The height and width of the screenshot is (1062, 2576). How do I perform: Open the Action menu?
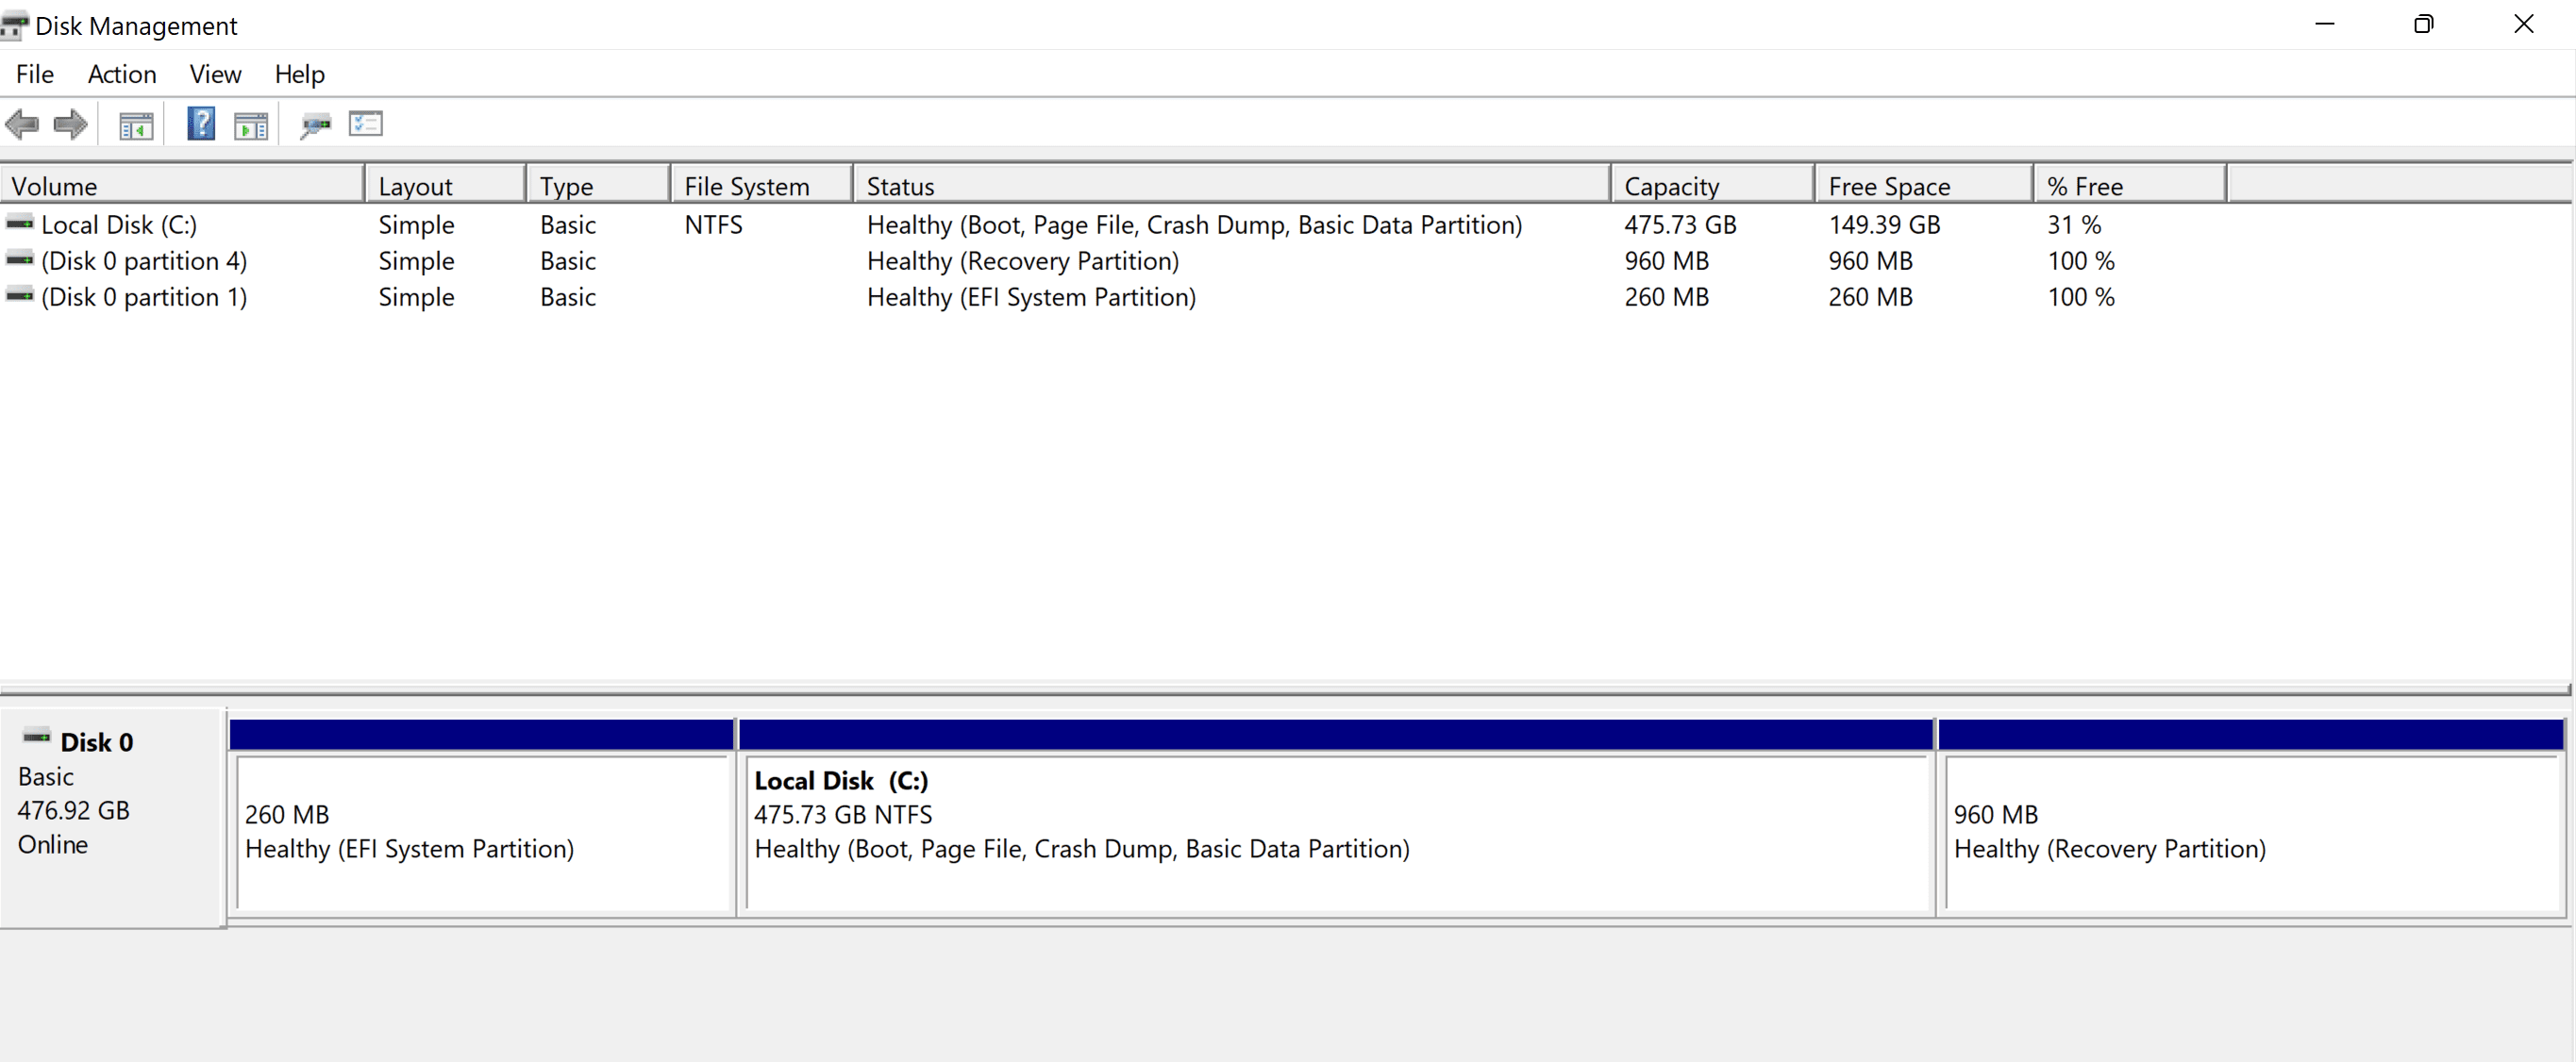tap(122, 74)
